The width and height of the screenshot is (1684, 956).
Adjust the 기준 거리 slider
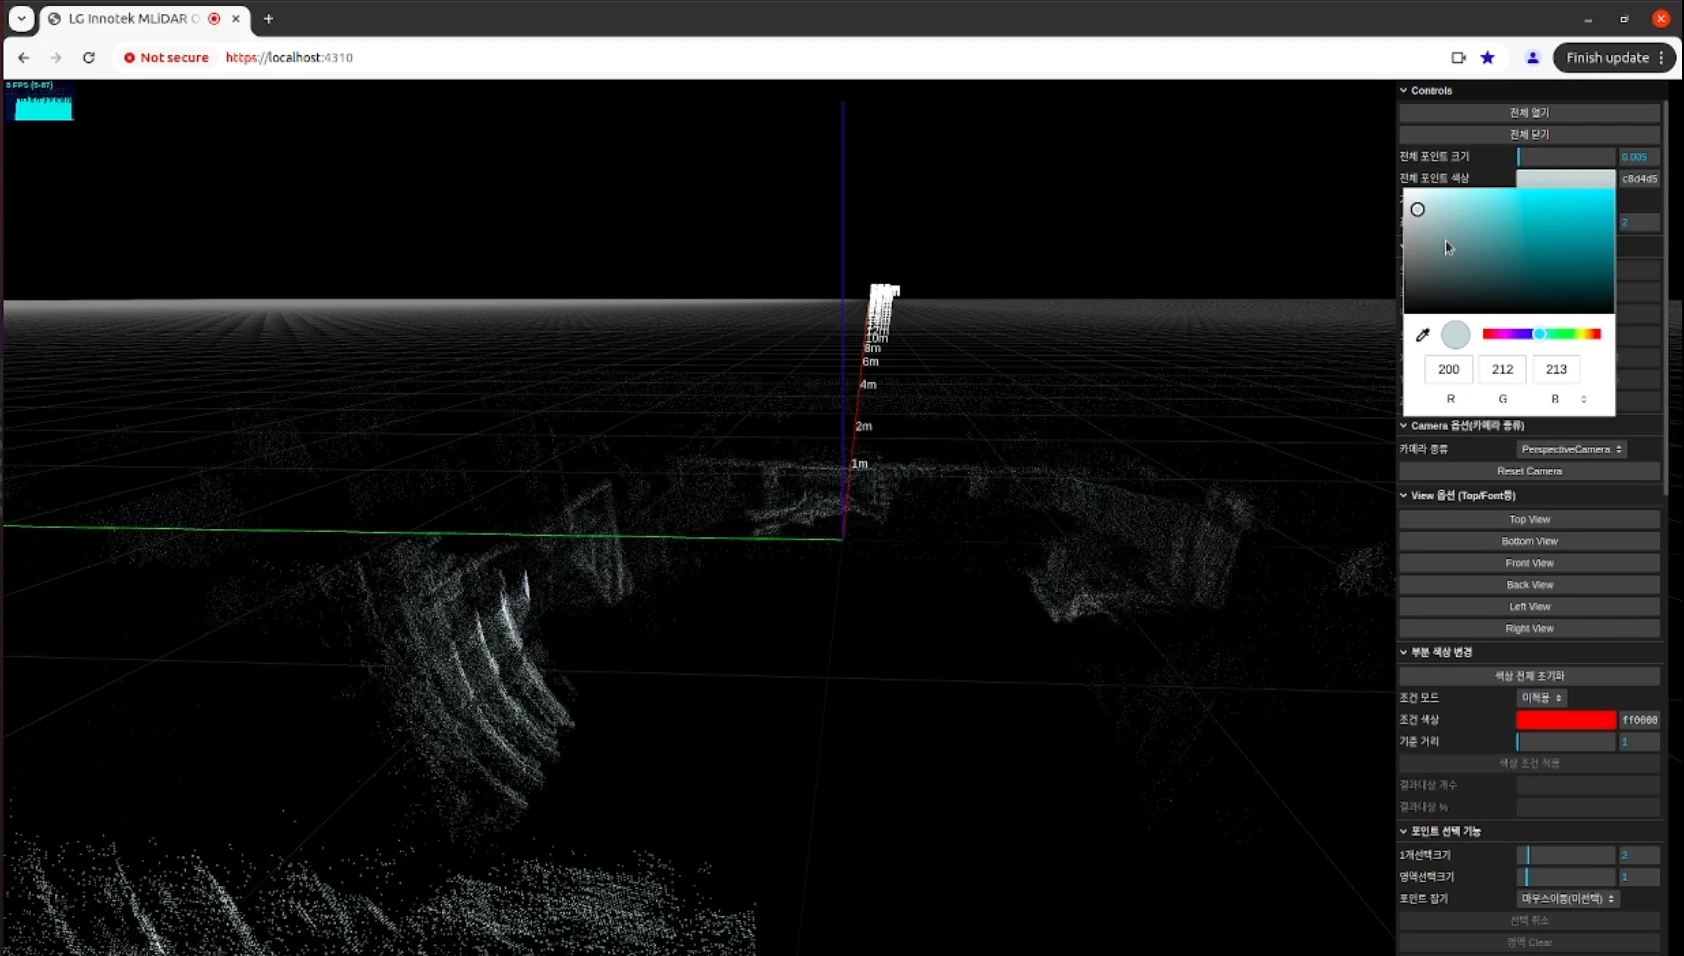pos(1566,741)
